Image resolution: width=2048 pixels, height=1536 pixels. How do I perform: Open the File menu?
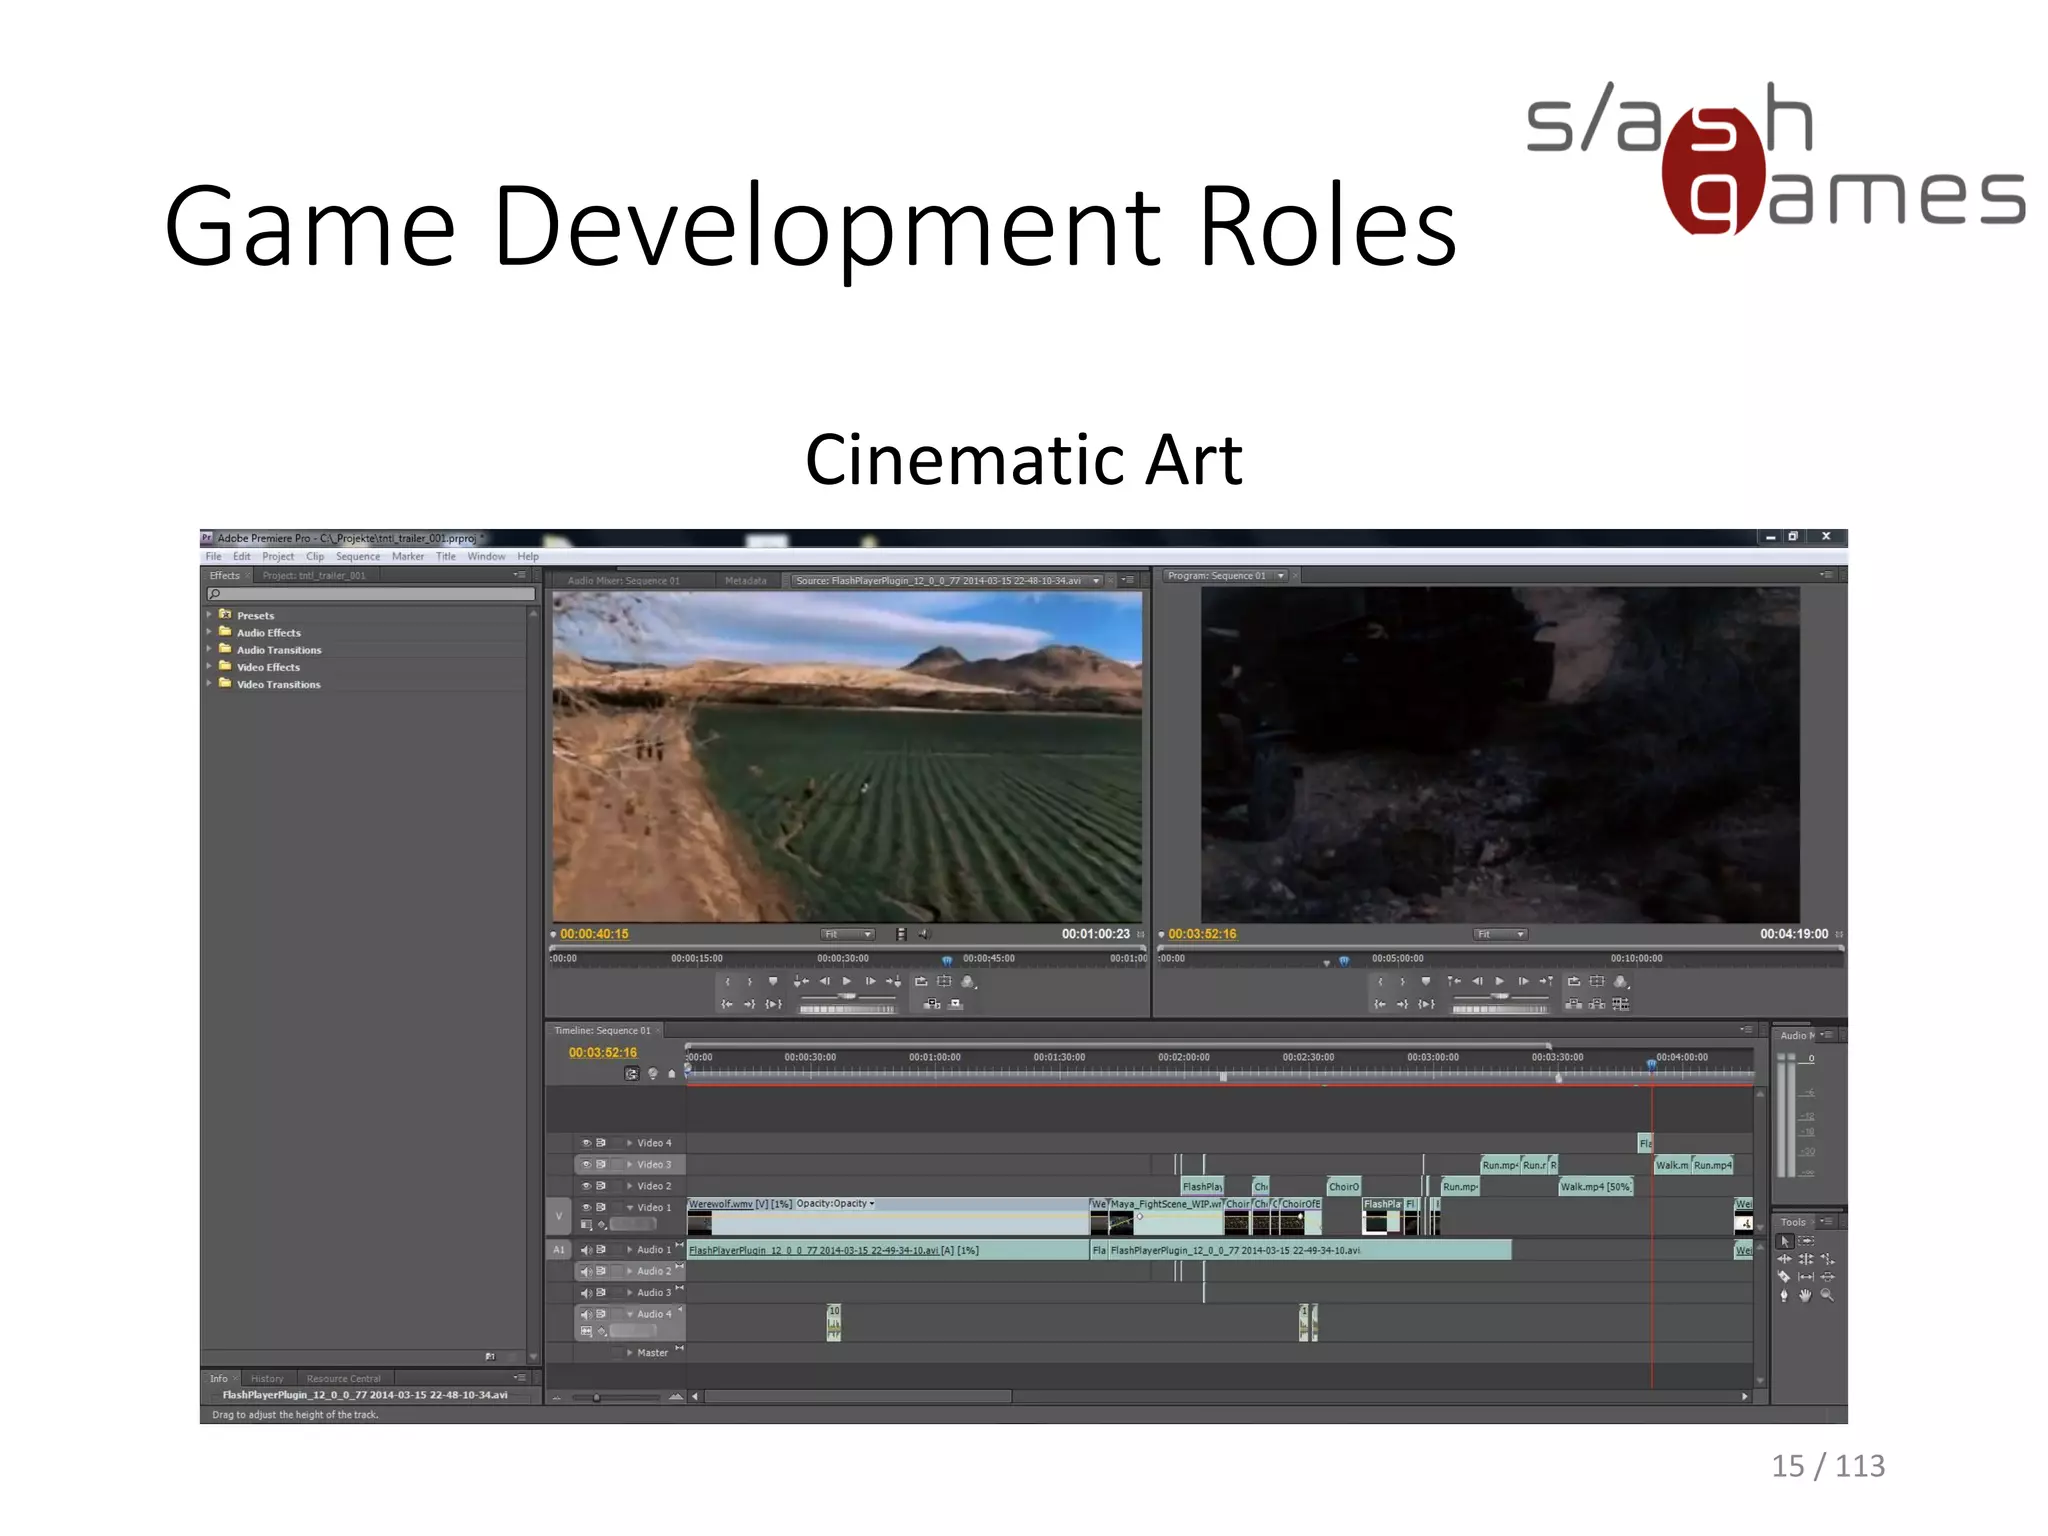(x=213, y=556)
